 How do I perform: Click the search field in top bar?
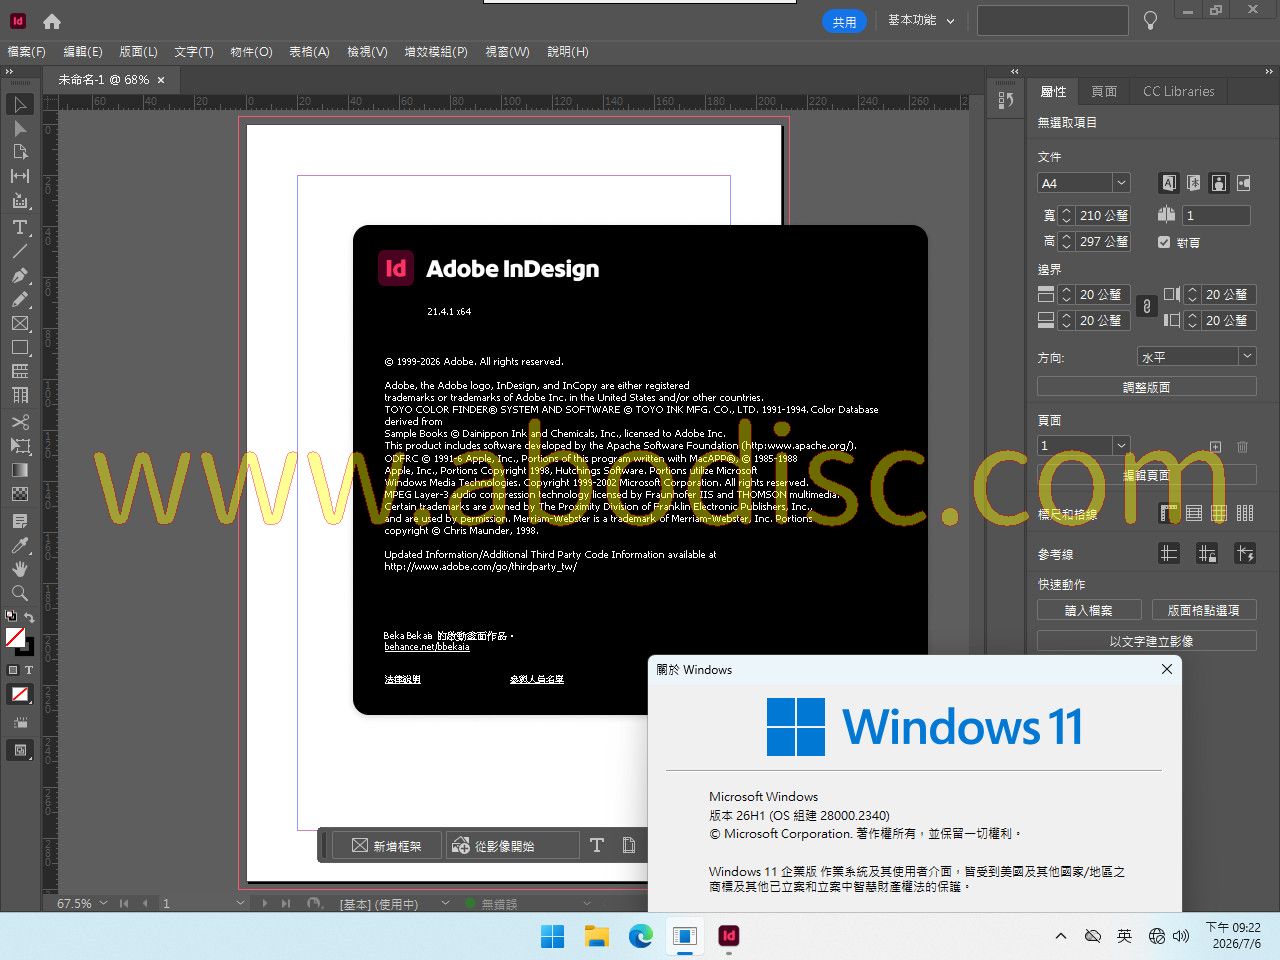1053,21
